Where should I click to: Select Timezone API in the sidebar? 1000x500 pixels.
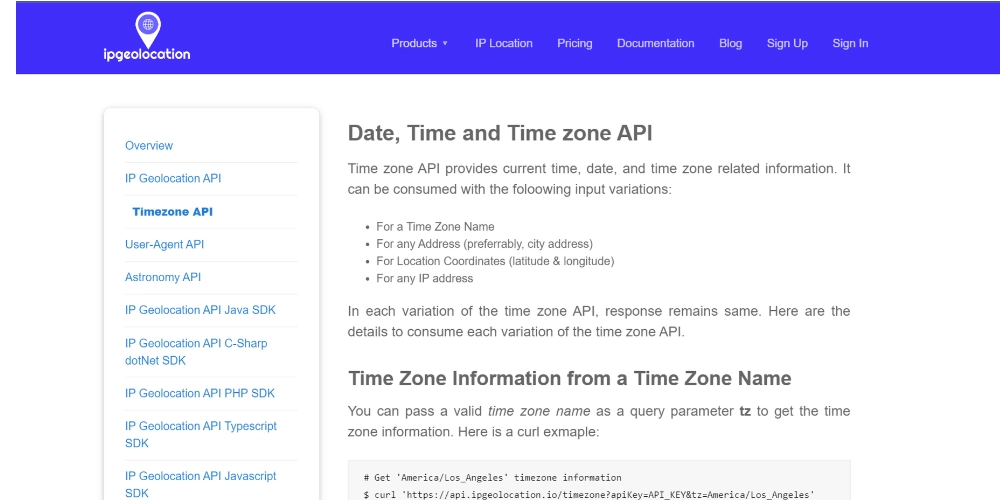[x=172, y=212]
